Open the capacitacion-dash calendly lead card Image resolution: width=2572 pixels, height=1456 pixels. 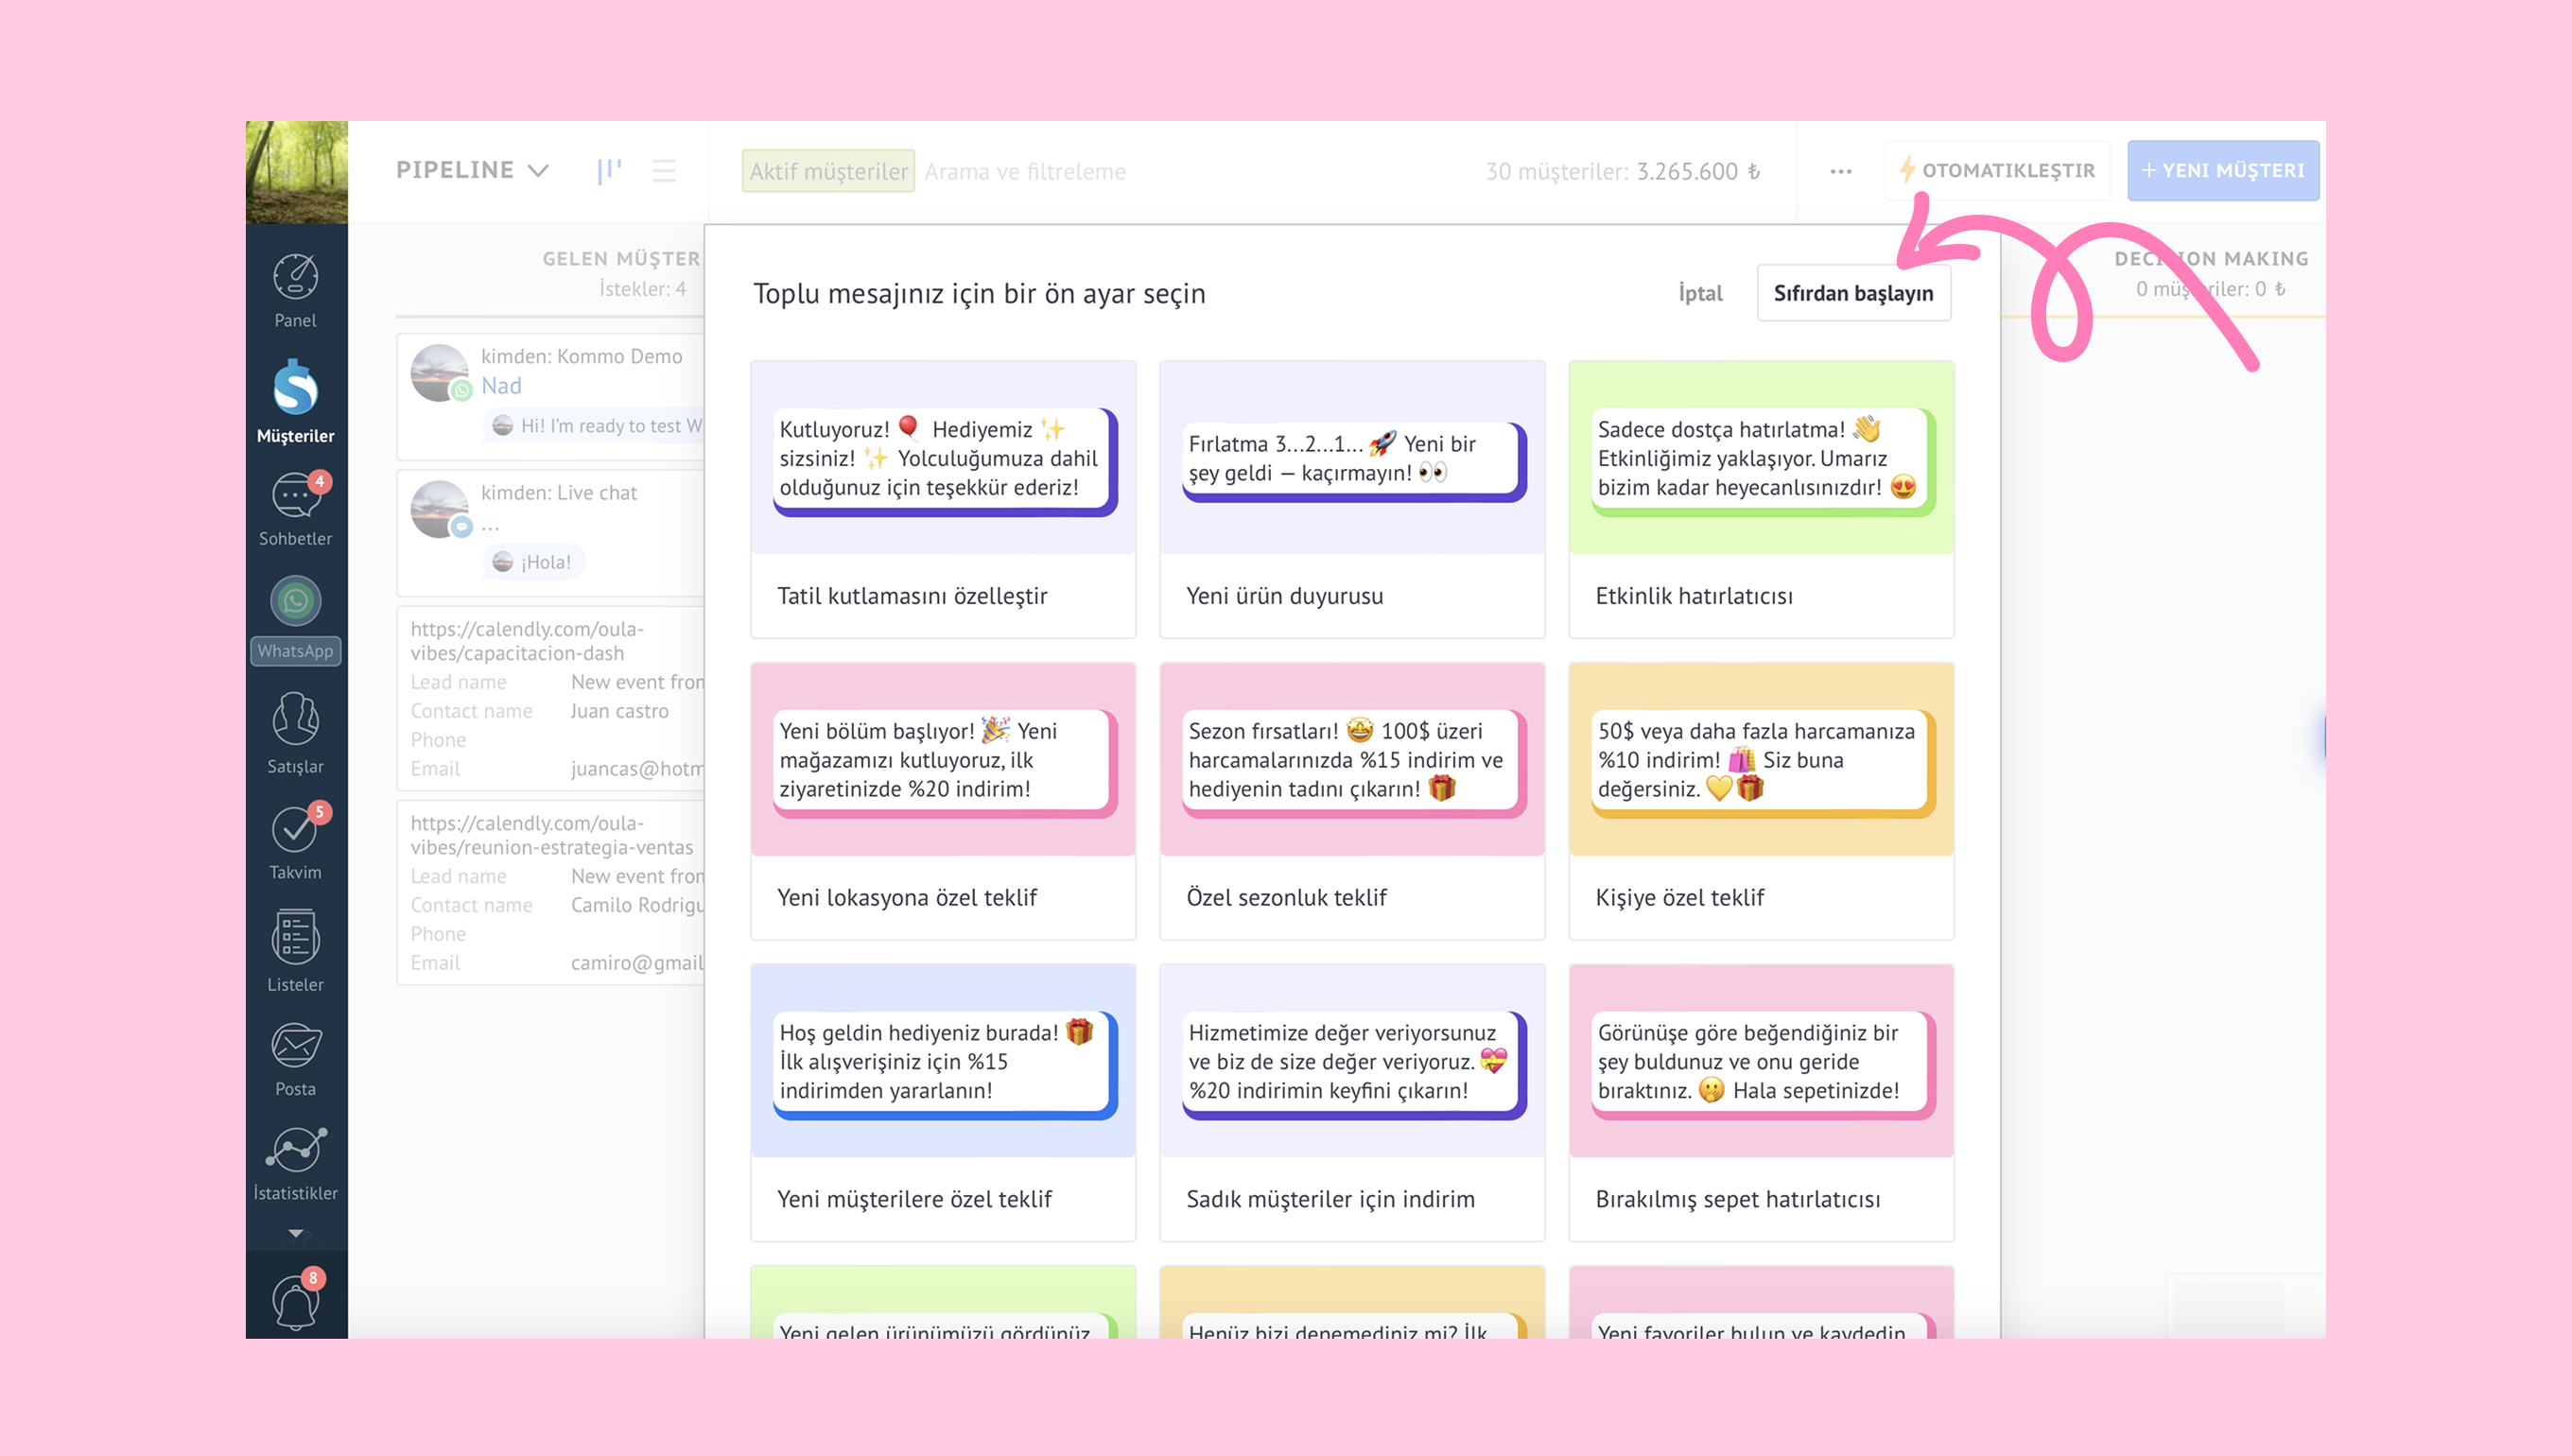tap(552, 700)
